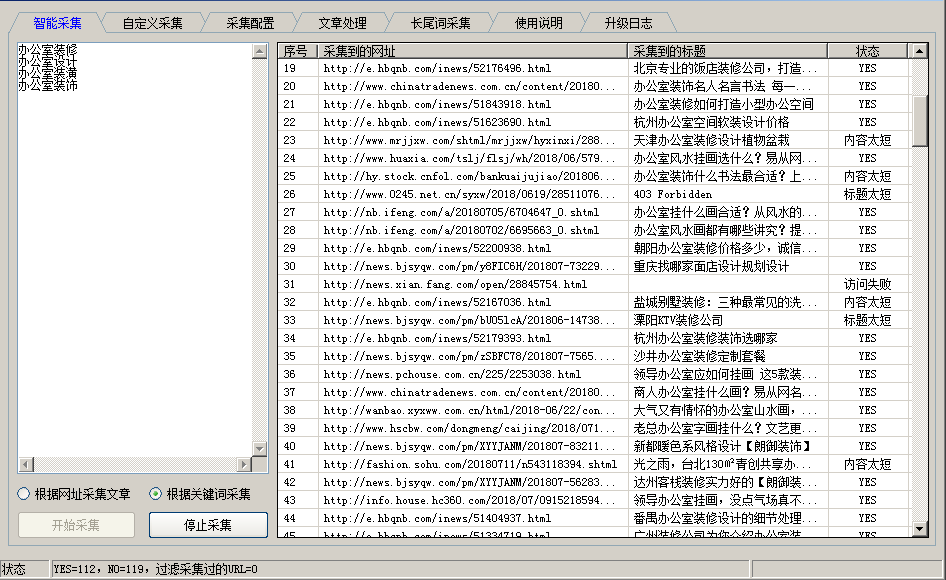Open the 使用说明 tab
Image resolution: width=946 pixels, height=580 pixels.
(x=538, y=23)
